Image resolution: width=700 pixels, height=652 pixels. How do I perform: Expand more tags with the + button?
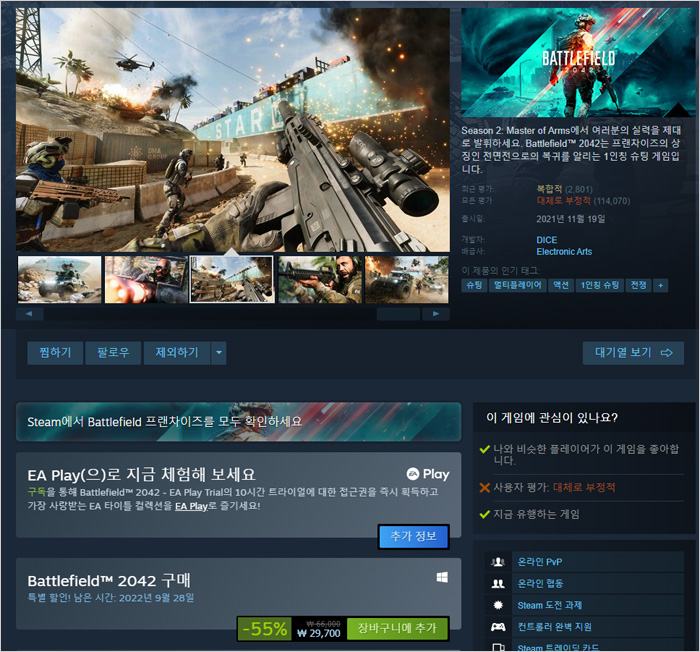pos(660,285)
